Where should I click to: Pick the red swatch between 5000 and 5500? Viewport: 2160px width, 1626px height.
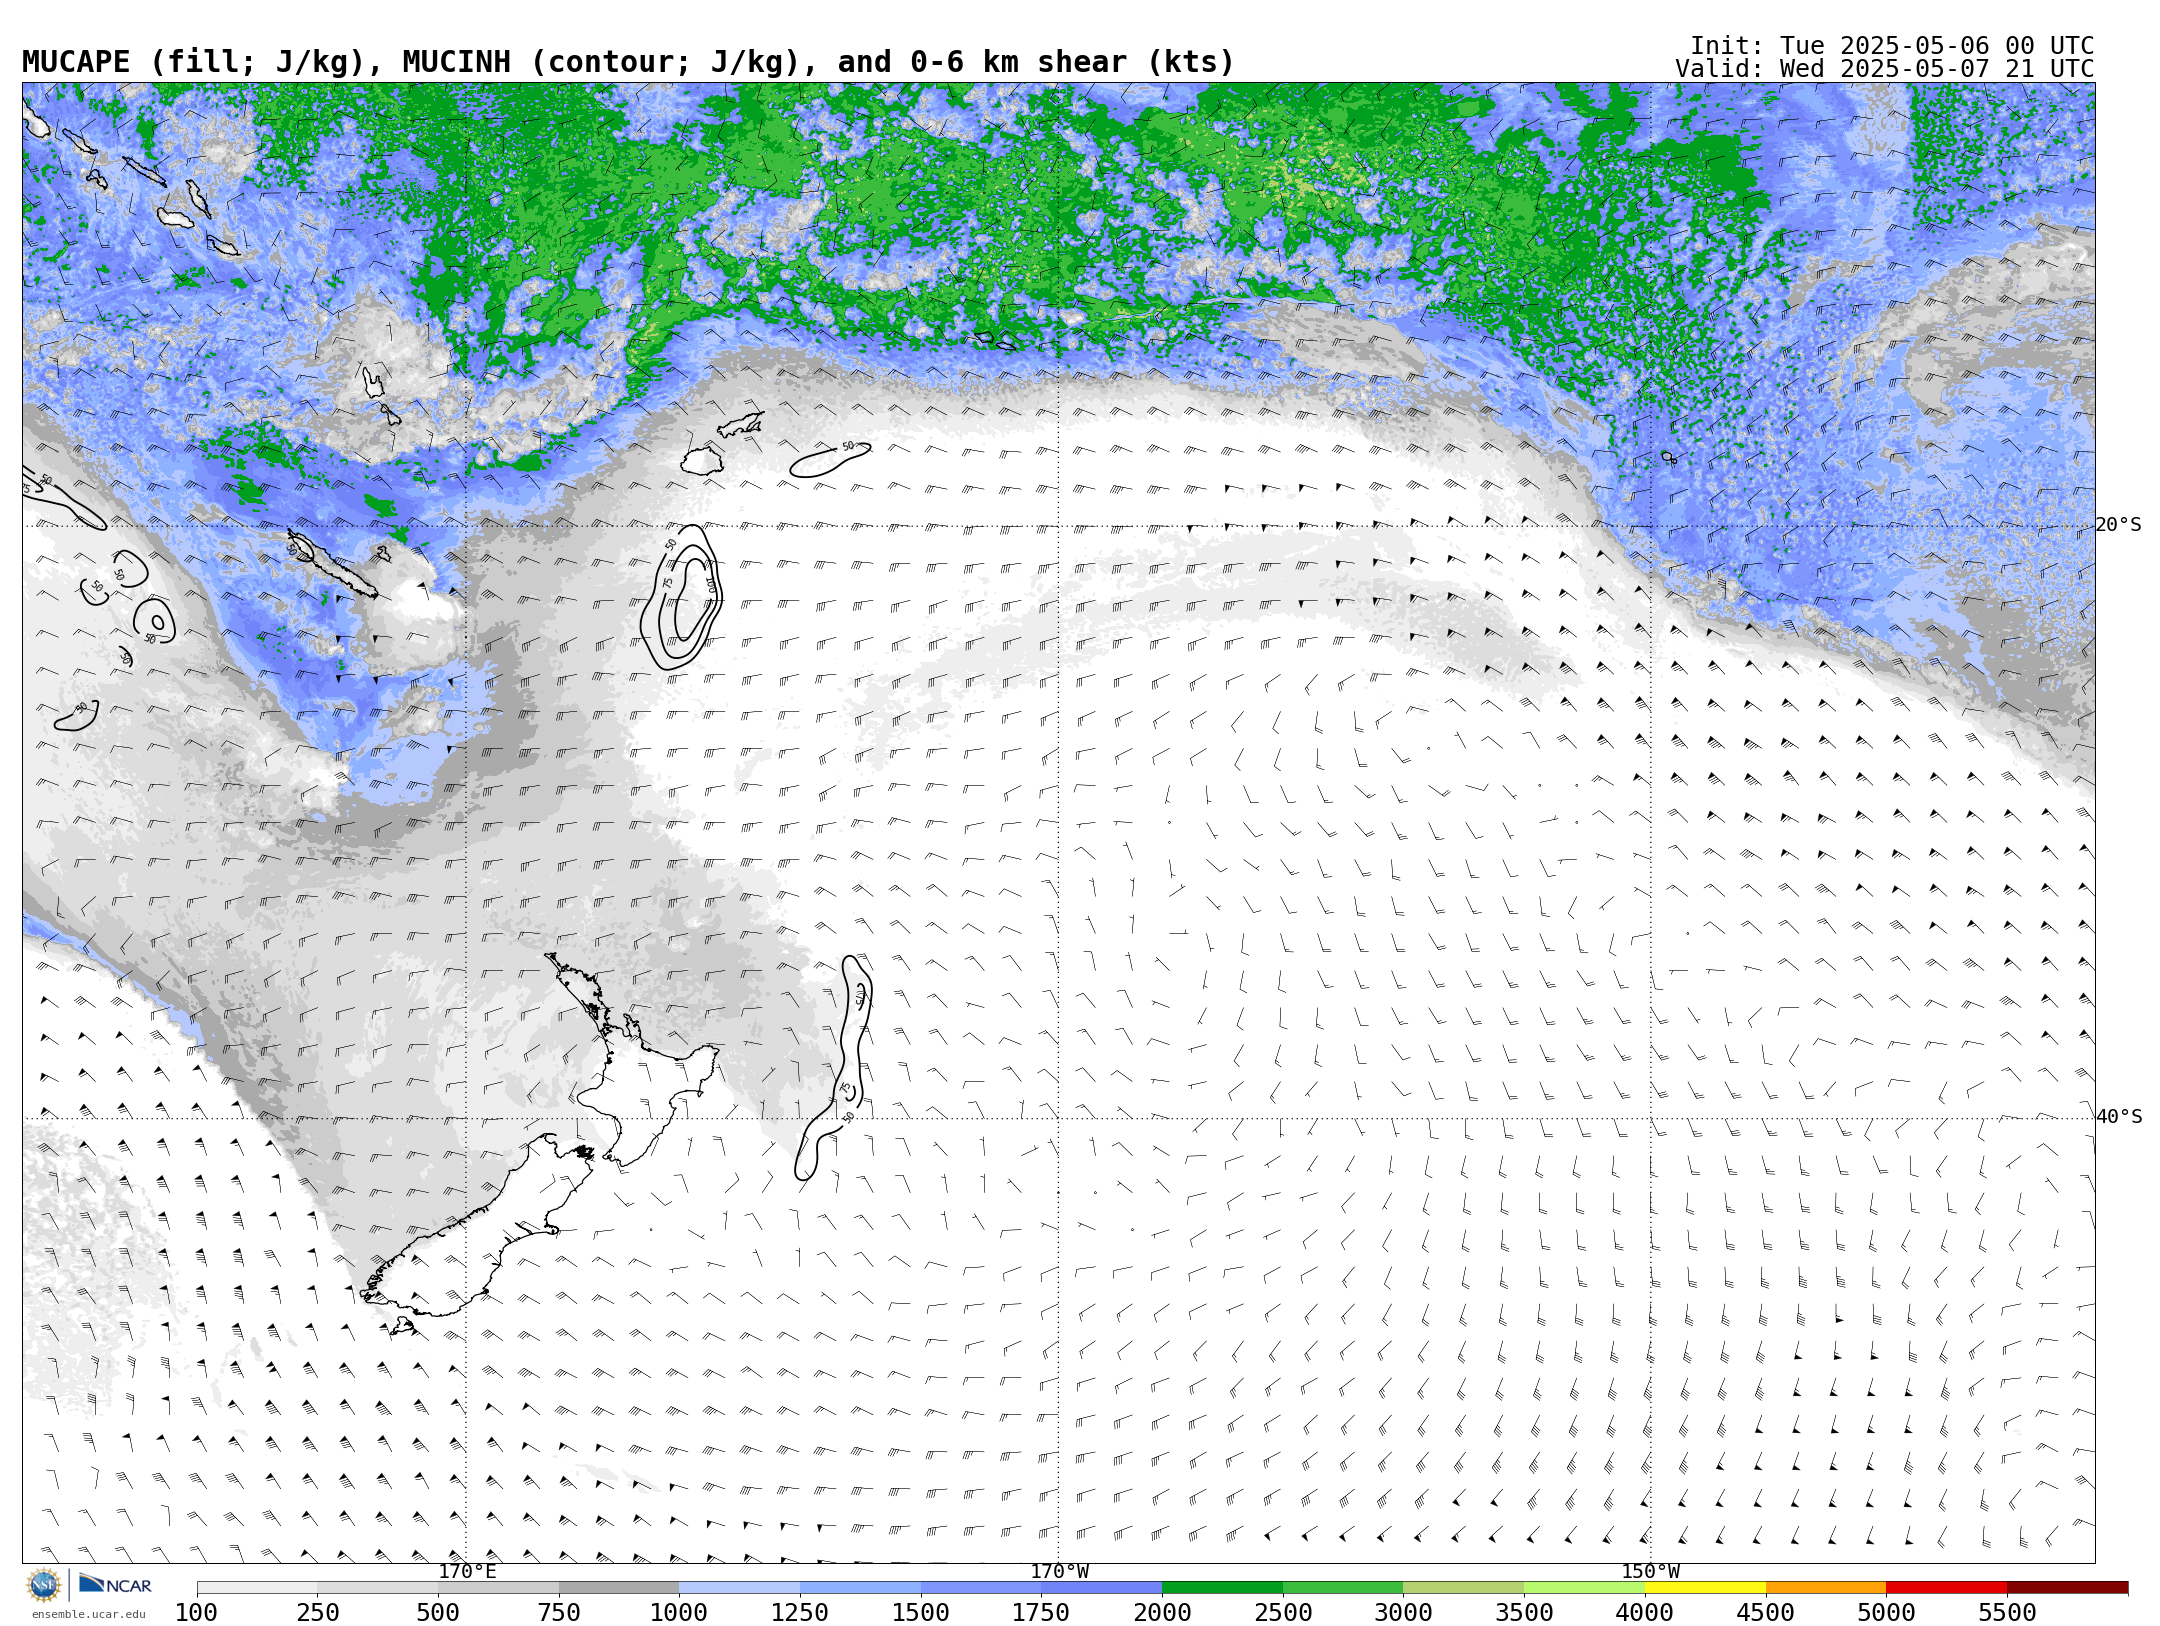click(1946, 1588)
